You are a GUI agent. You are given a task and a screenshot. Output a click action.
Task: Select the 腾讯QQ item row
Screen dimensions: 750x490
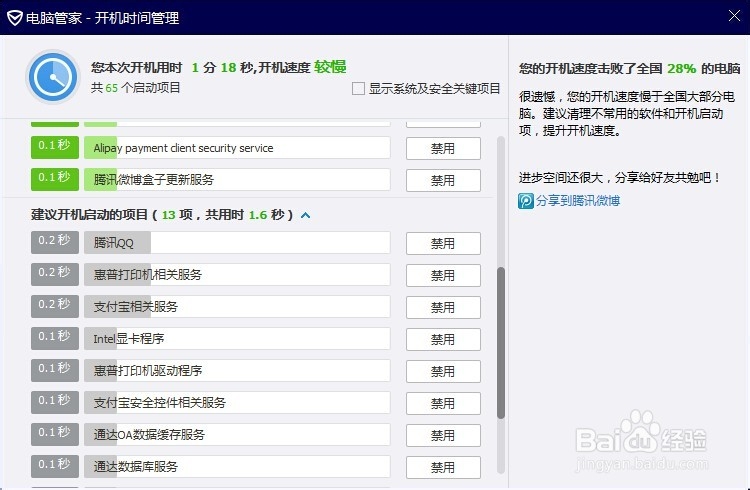[237, 243]
